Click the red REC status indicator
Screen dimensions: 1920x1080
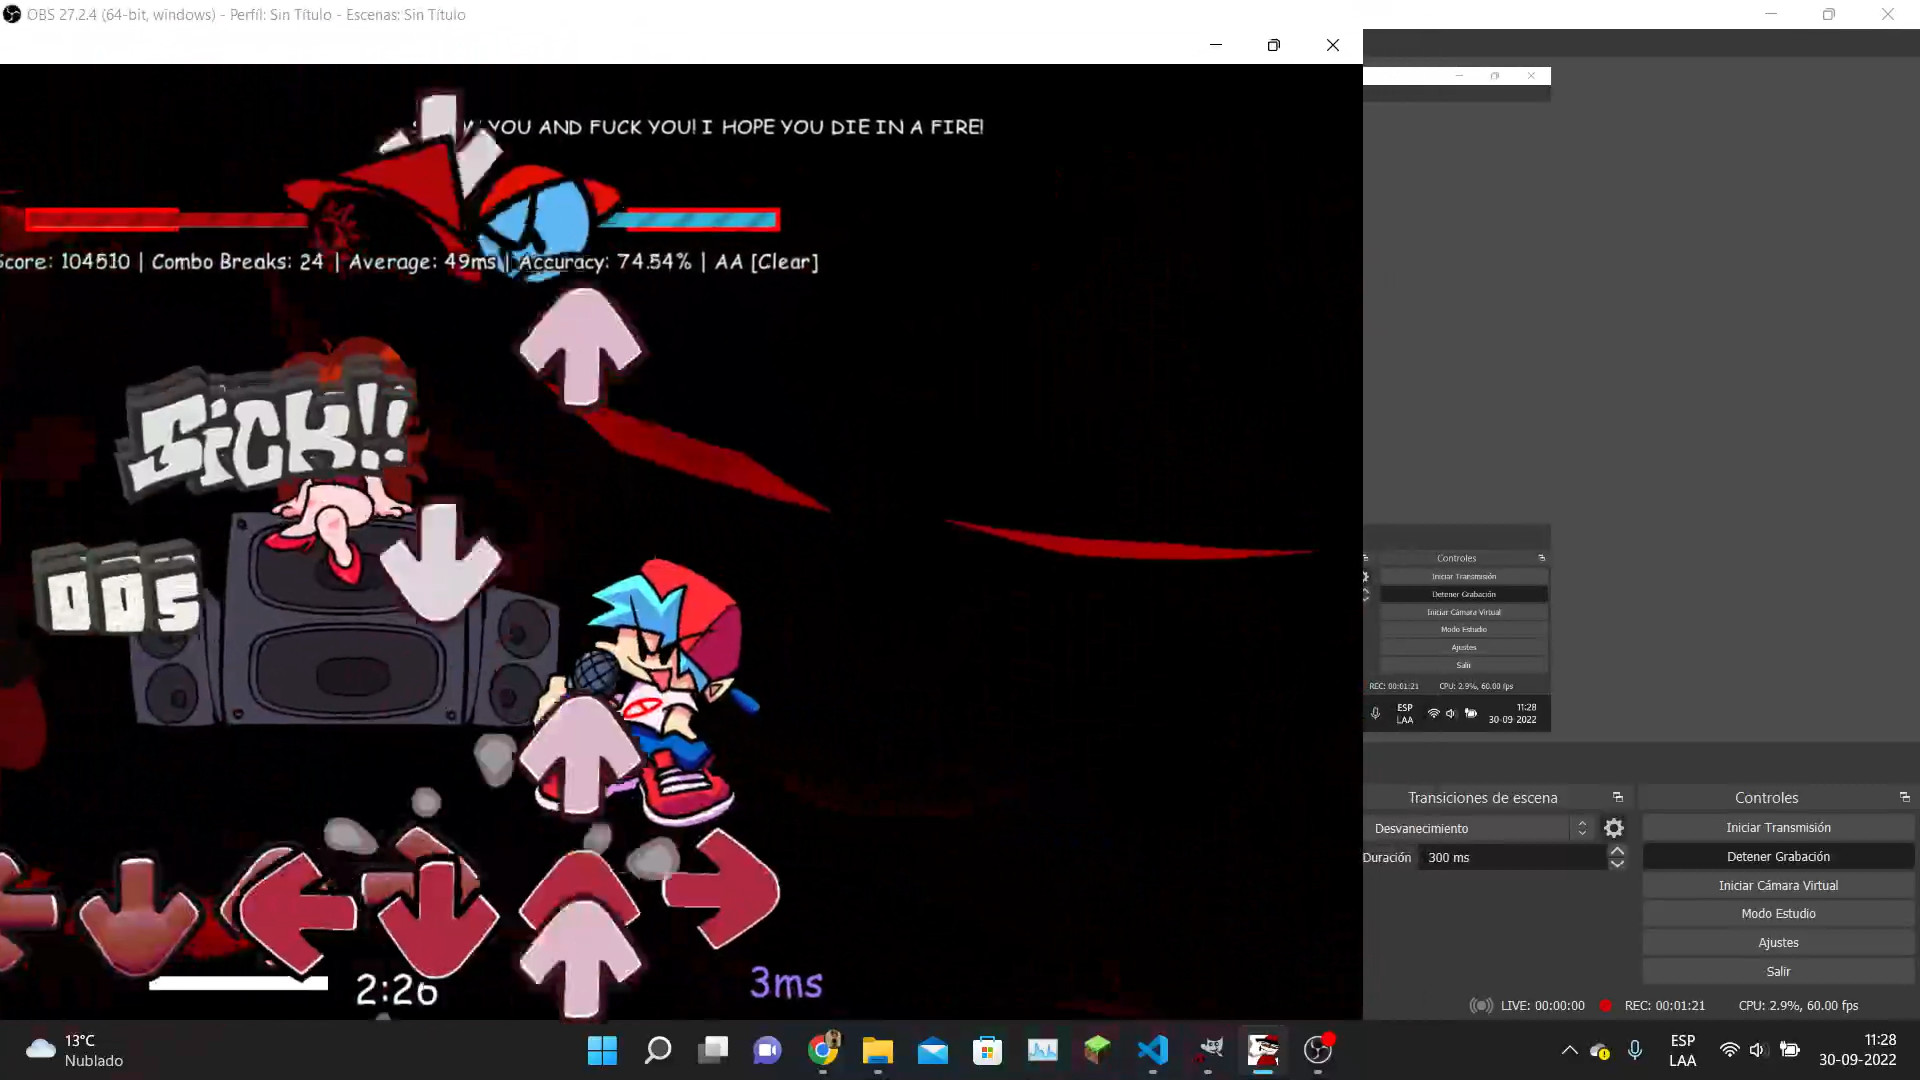click(x=1605, y=1006)
